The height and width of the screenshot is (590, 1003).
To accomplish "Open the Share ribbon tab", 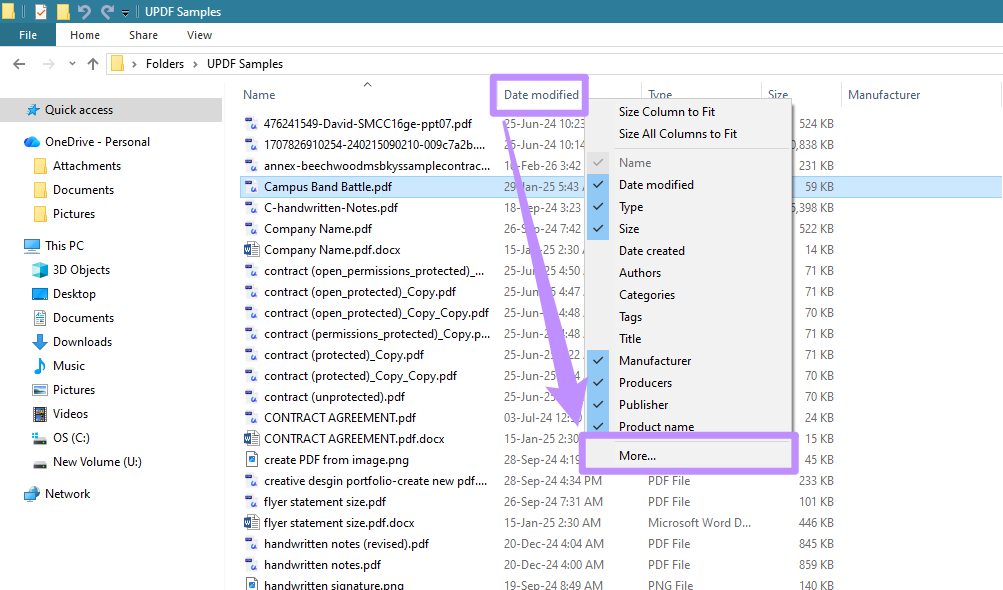I will pyautogui.click(x=143, y=35).
